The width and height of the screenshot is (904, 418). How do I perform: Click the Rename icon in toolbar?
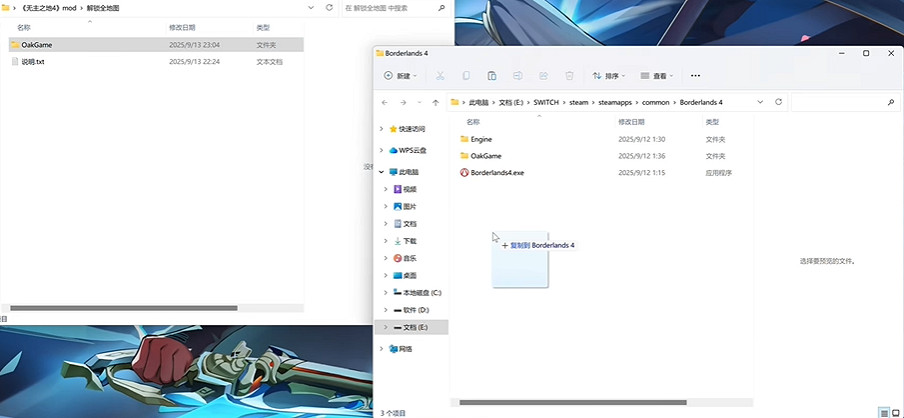pyautogui.click(x=518, y=76)
